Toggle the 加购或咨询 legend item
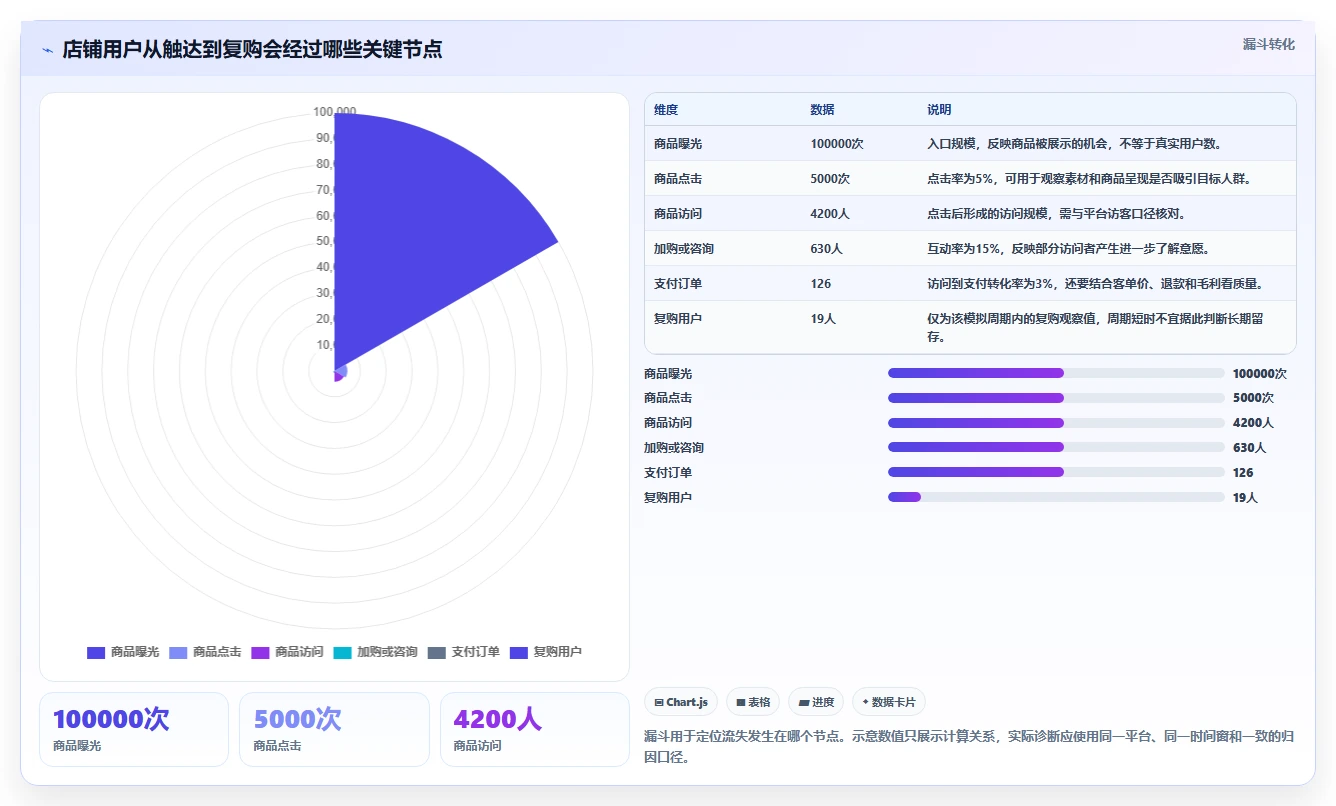Image resolution: width=1336 pixels, height=806 pixels. coord(375,652)
